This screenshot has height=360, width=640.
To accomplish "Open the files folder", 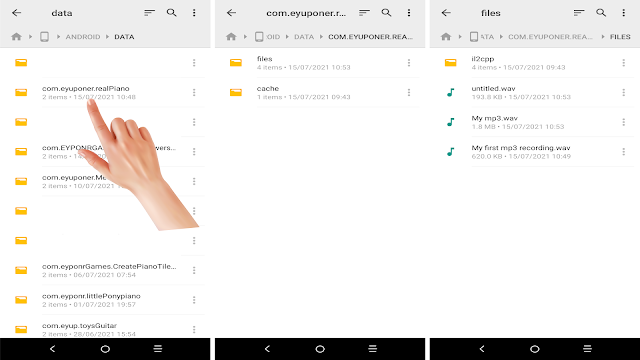I will (320, 63).
